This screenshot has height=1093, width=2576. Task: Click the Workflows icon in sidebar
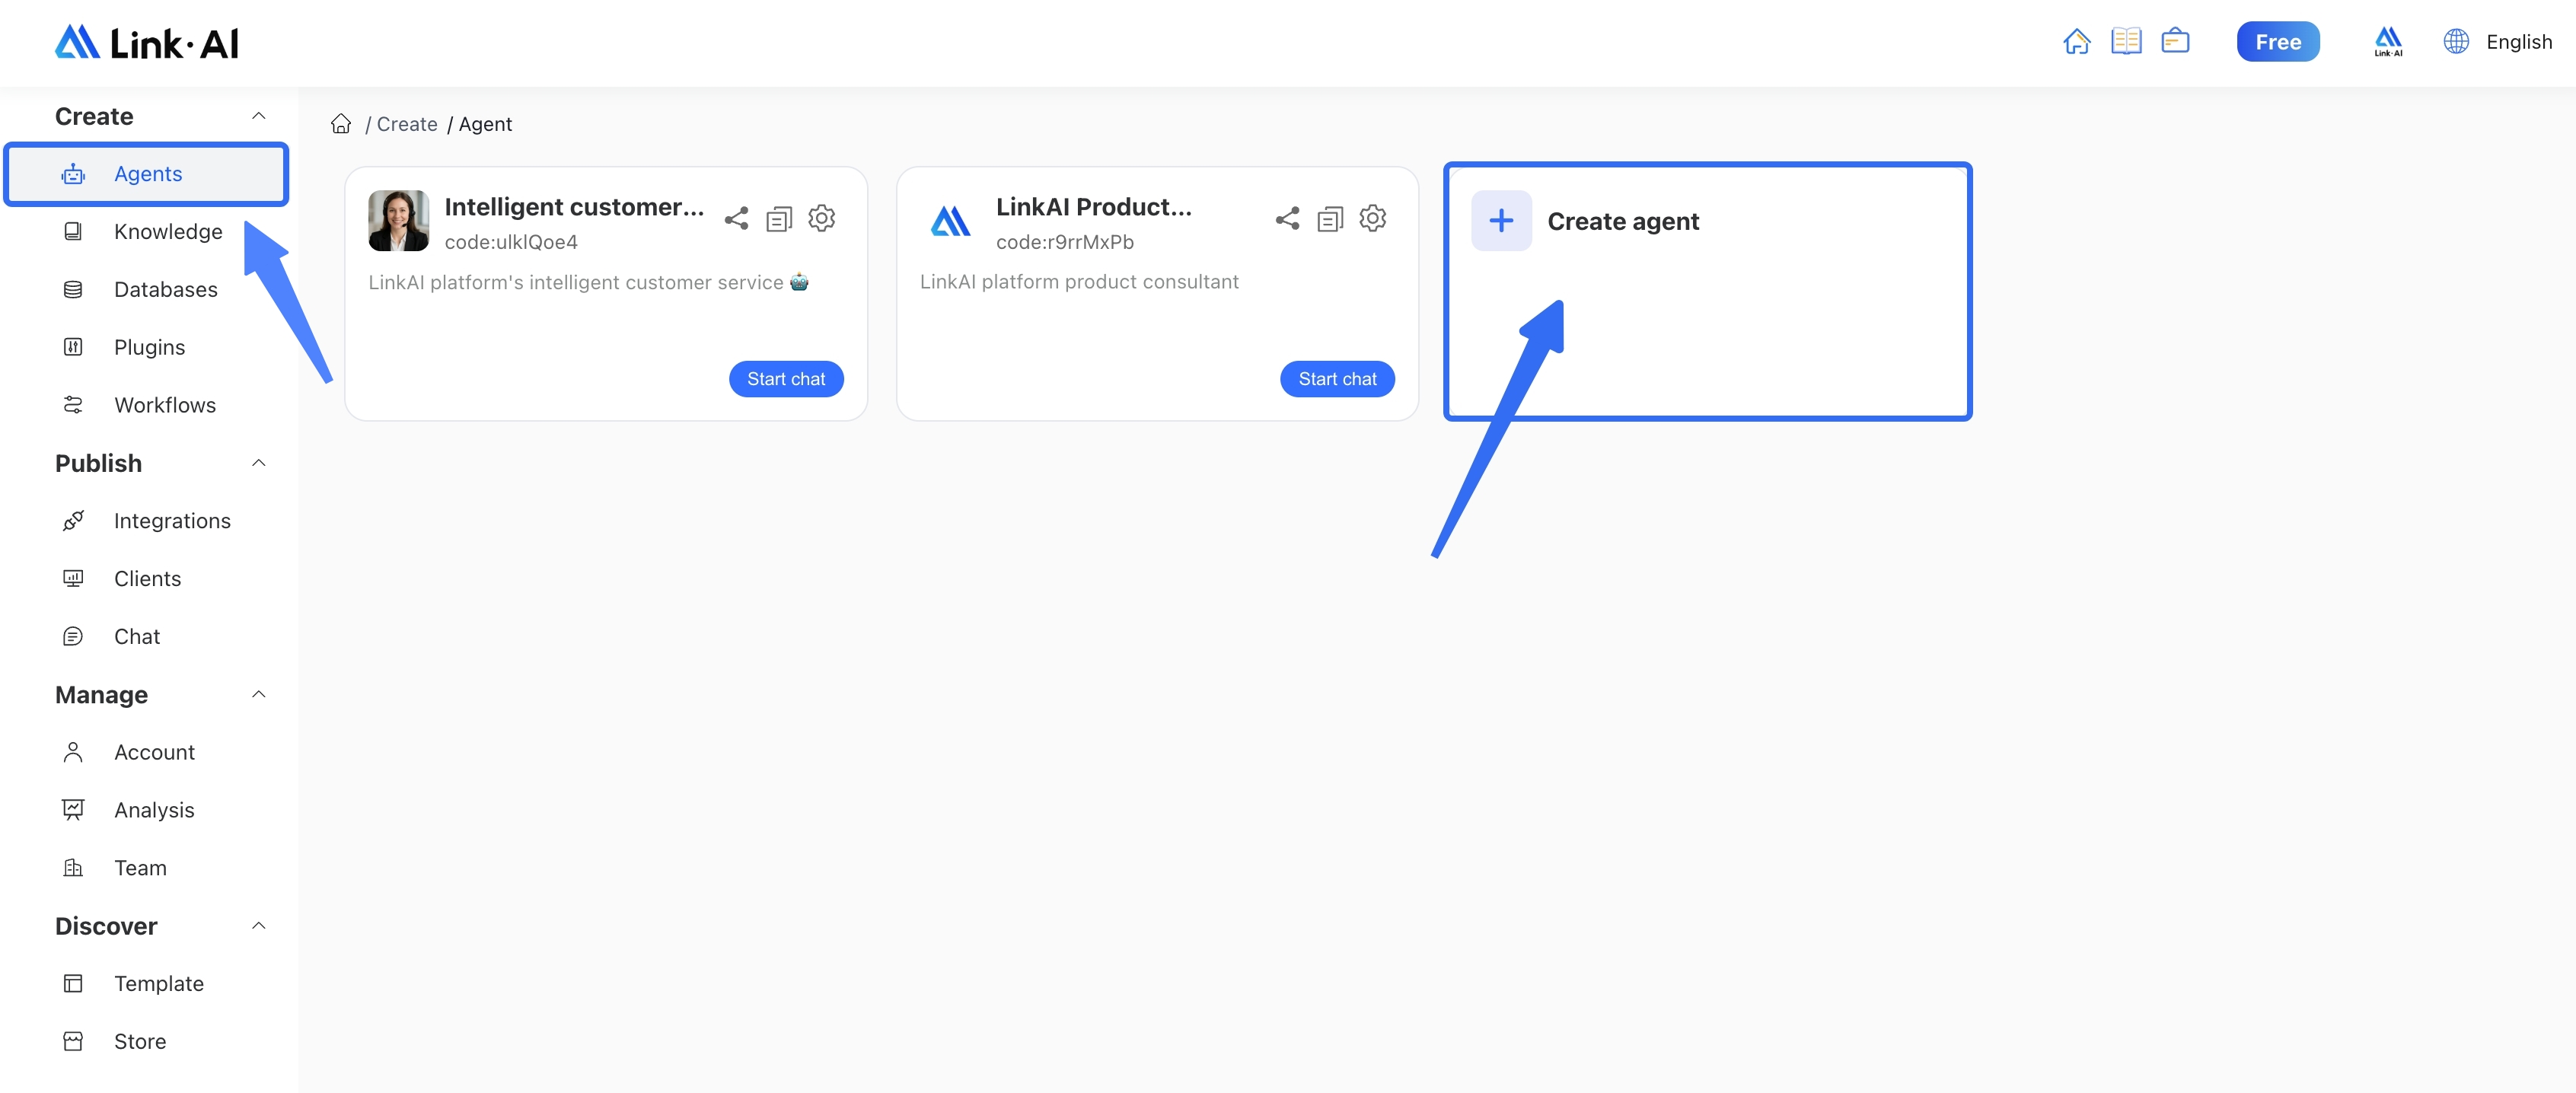73,405
